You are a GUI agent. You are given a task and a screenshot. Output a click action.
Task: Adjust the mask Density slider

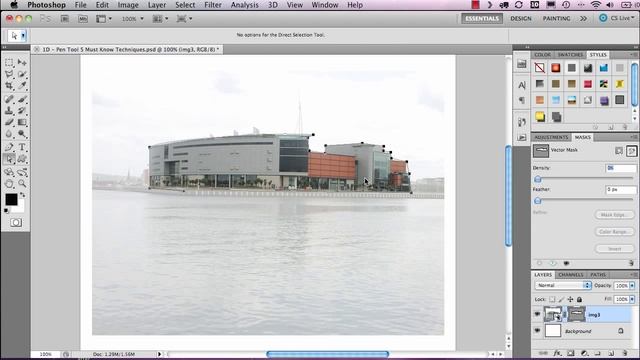point(538,179)
